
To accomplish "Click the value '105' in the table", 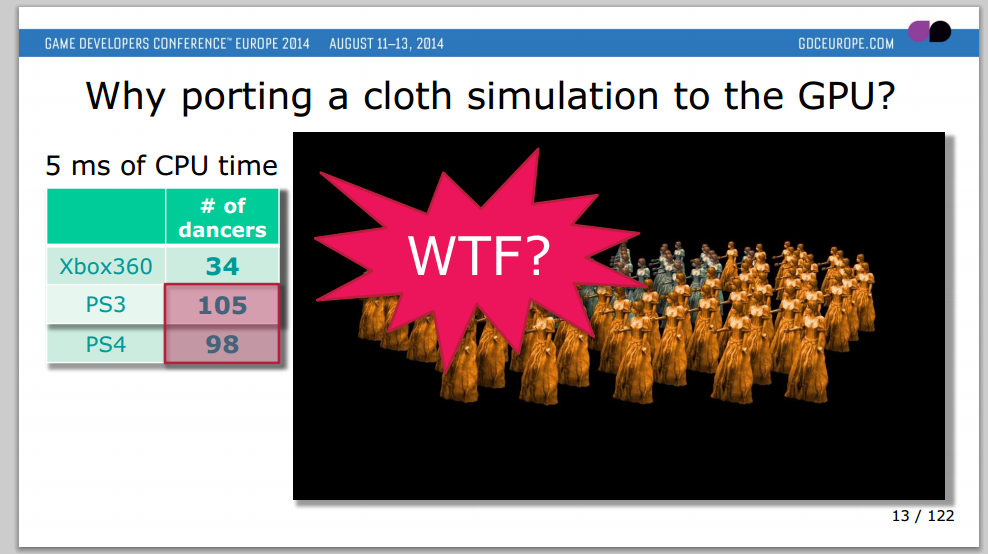I will tap(222, 305).
